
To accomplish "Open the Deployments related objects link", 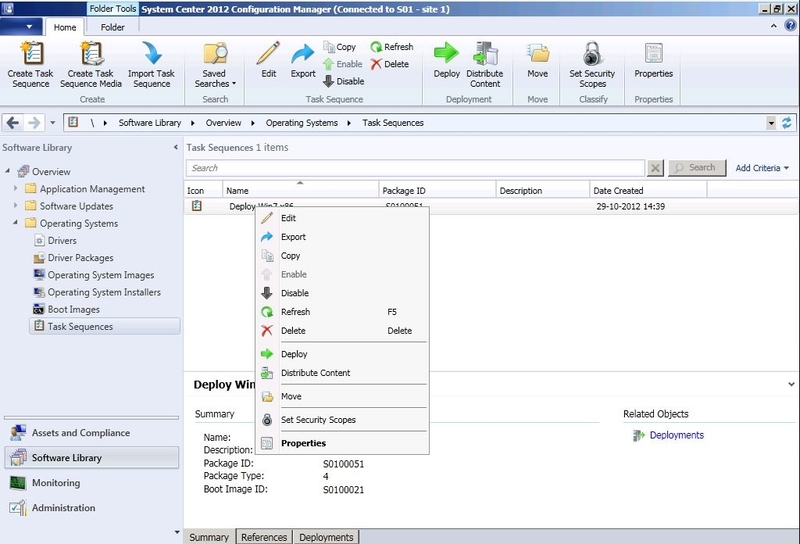I will point(676,435).
